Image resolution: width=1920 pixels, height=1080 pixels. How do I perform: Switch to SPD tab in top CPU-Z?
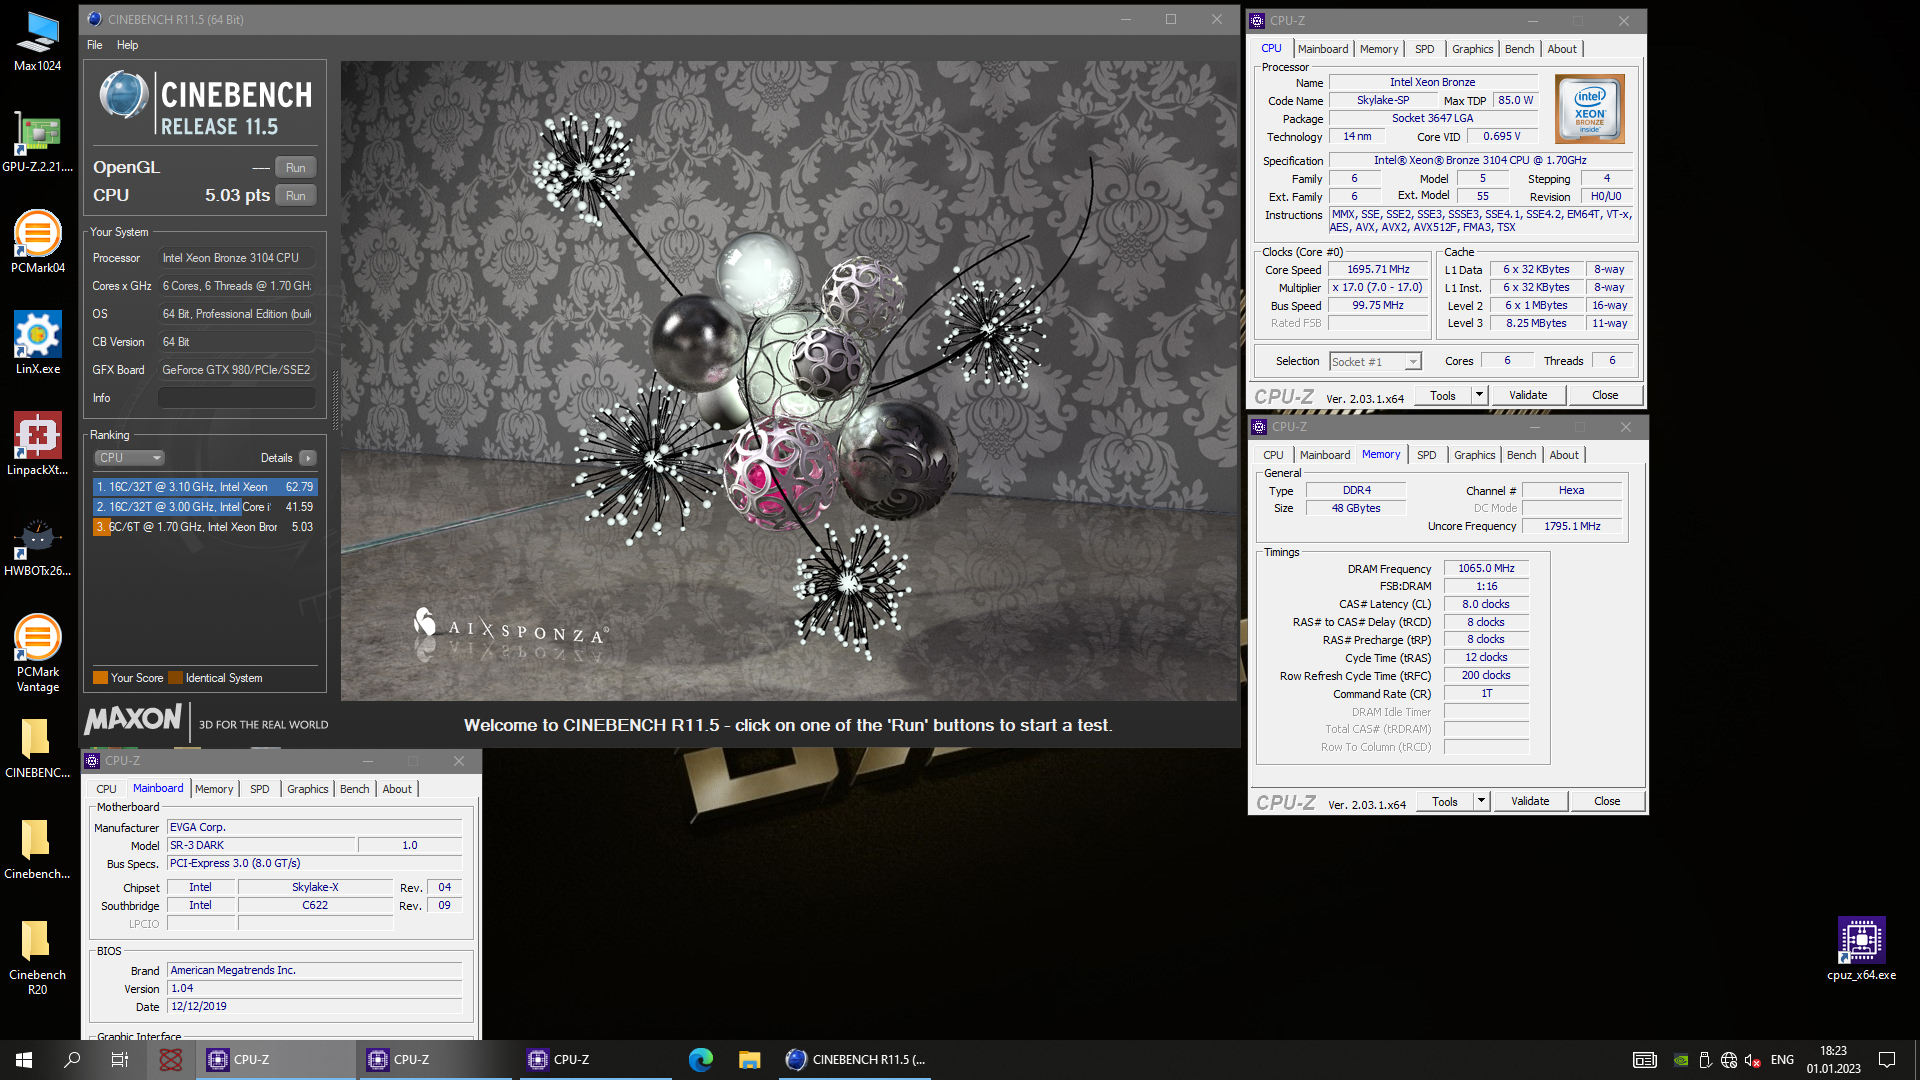1425,49
